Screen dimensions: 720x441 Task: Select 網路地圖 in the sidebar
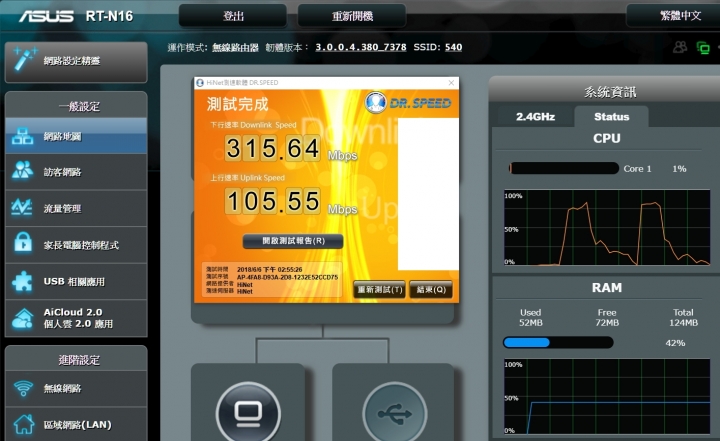76,136
